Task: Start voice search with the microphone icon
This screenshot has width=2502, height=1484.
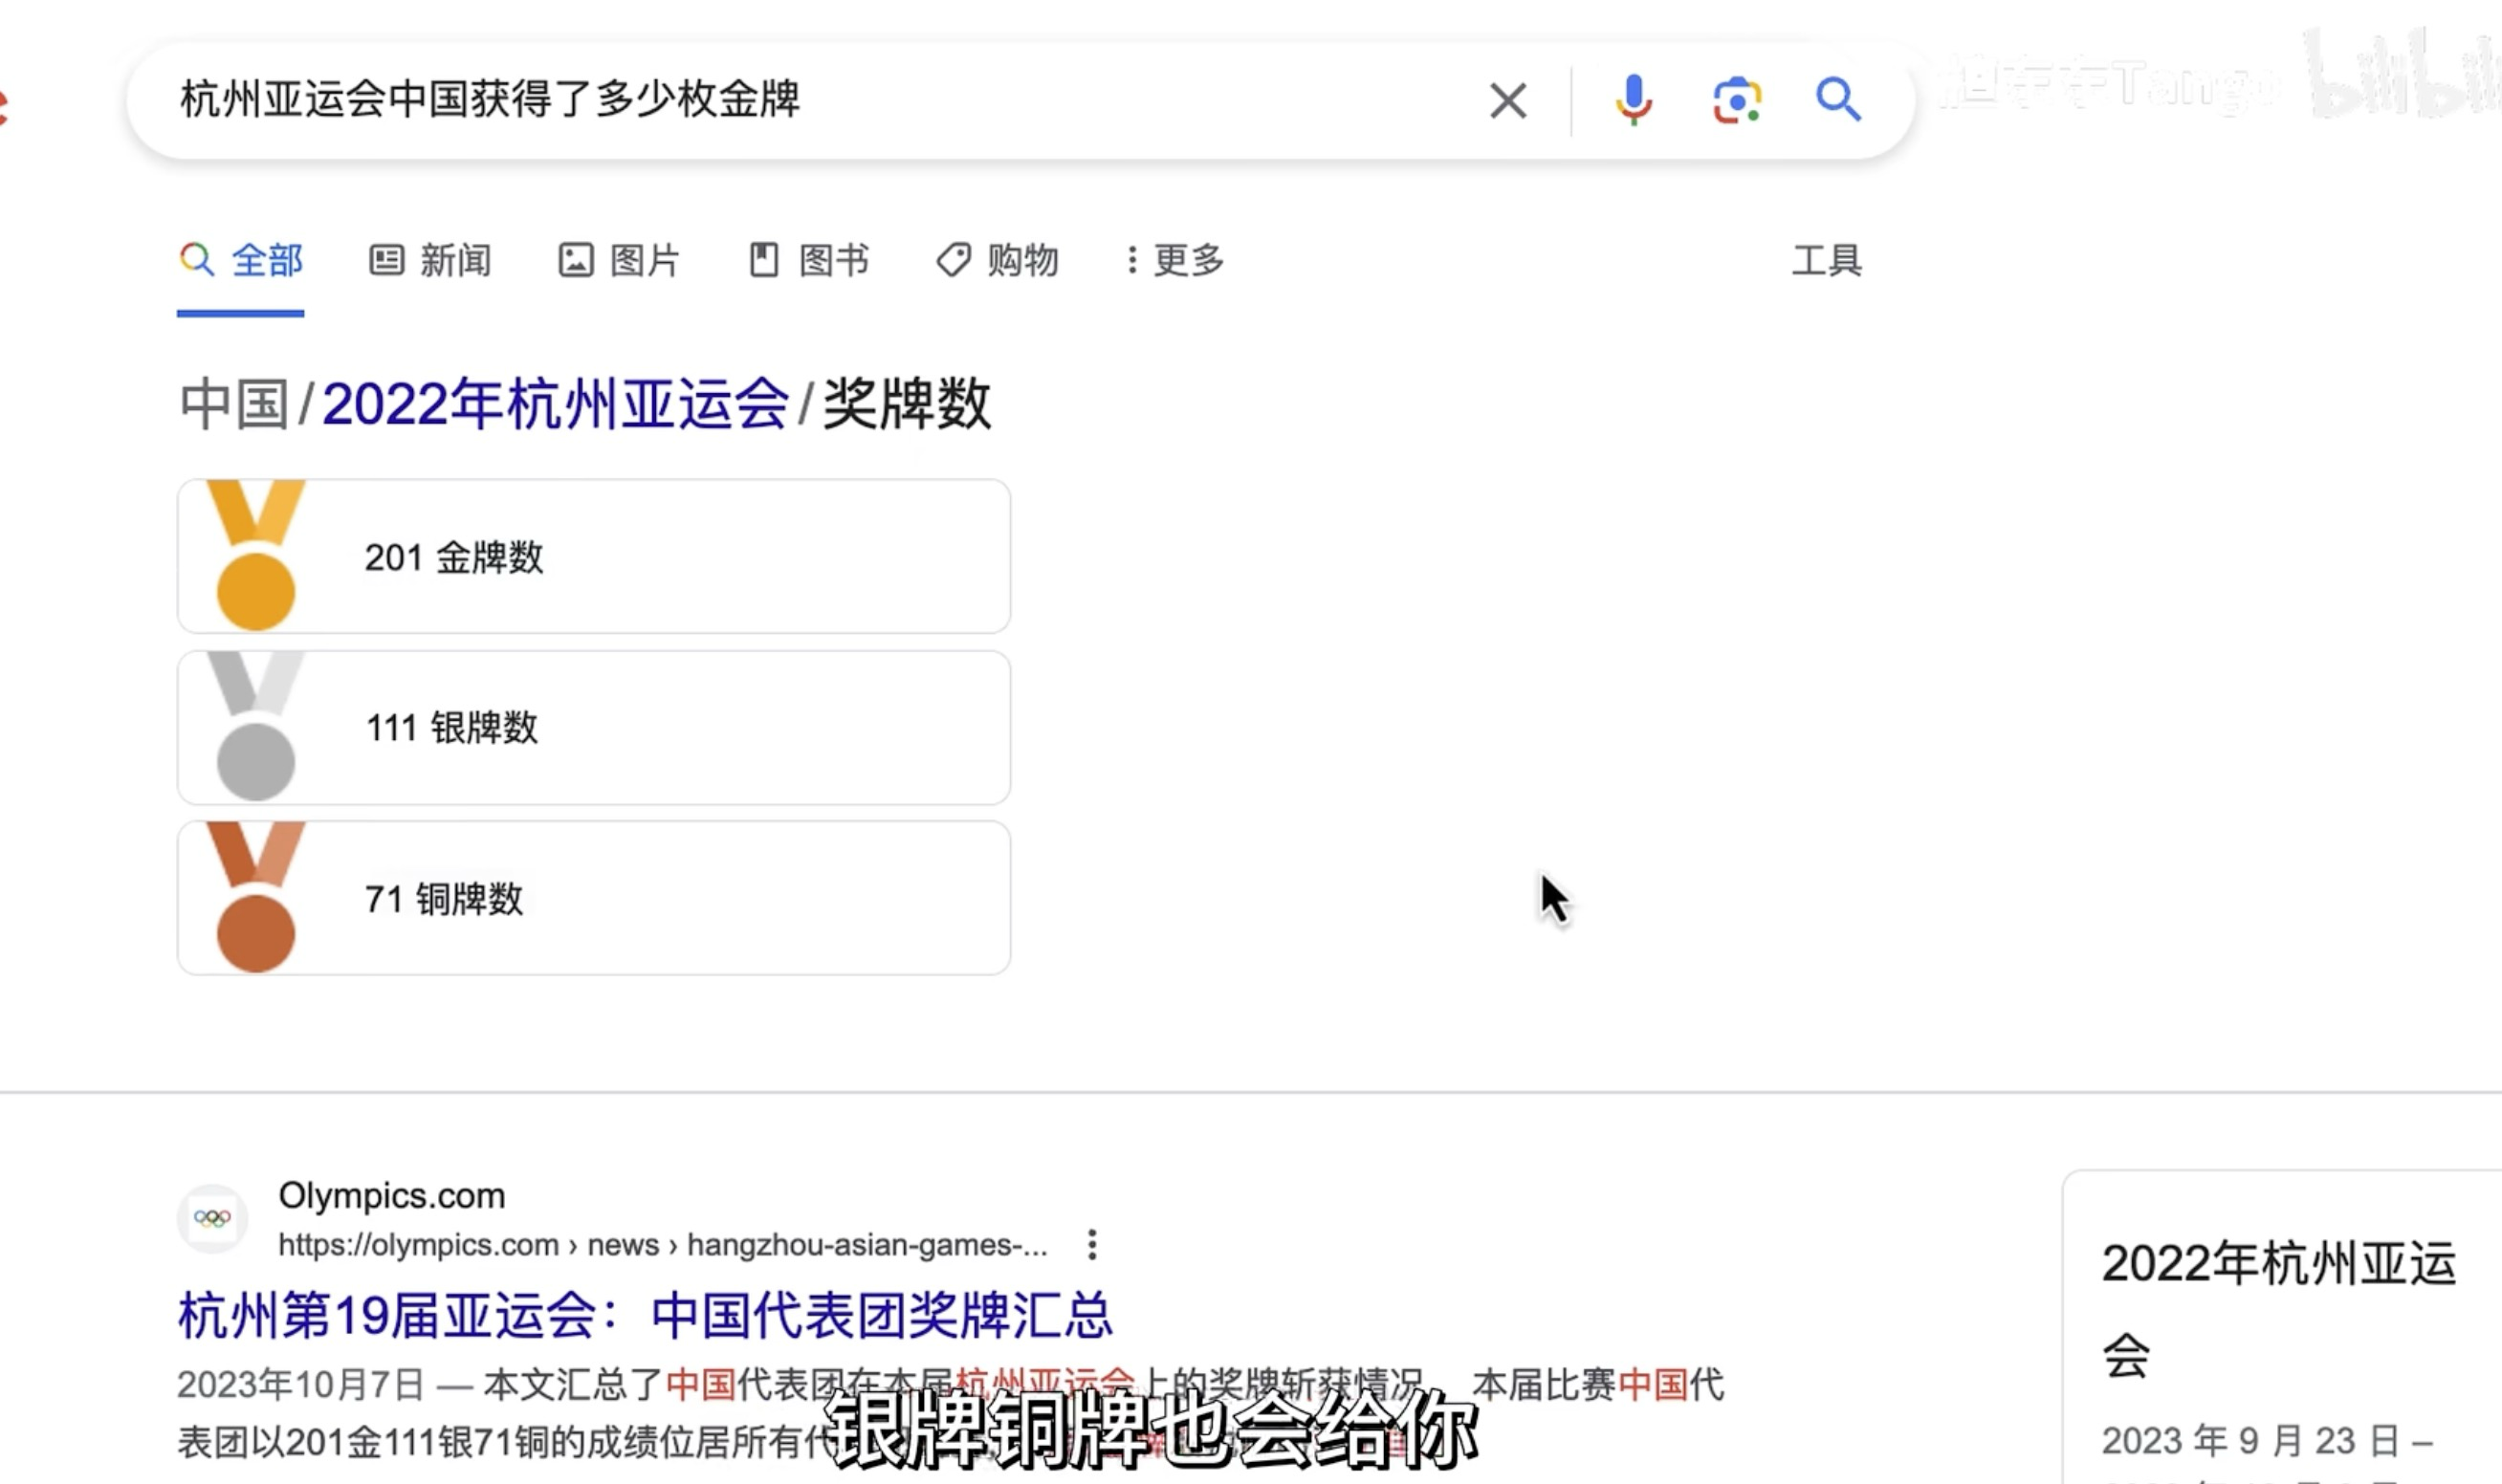Action: (x=1633, y=100)
